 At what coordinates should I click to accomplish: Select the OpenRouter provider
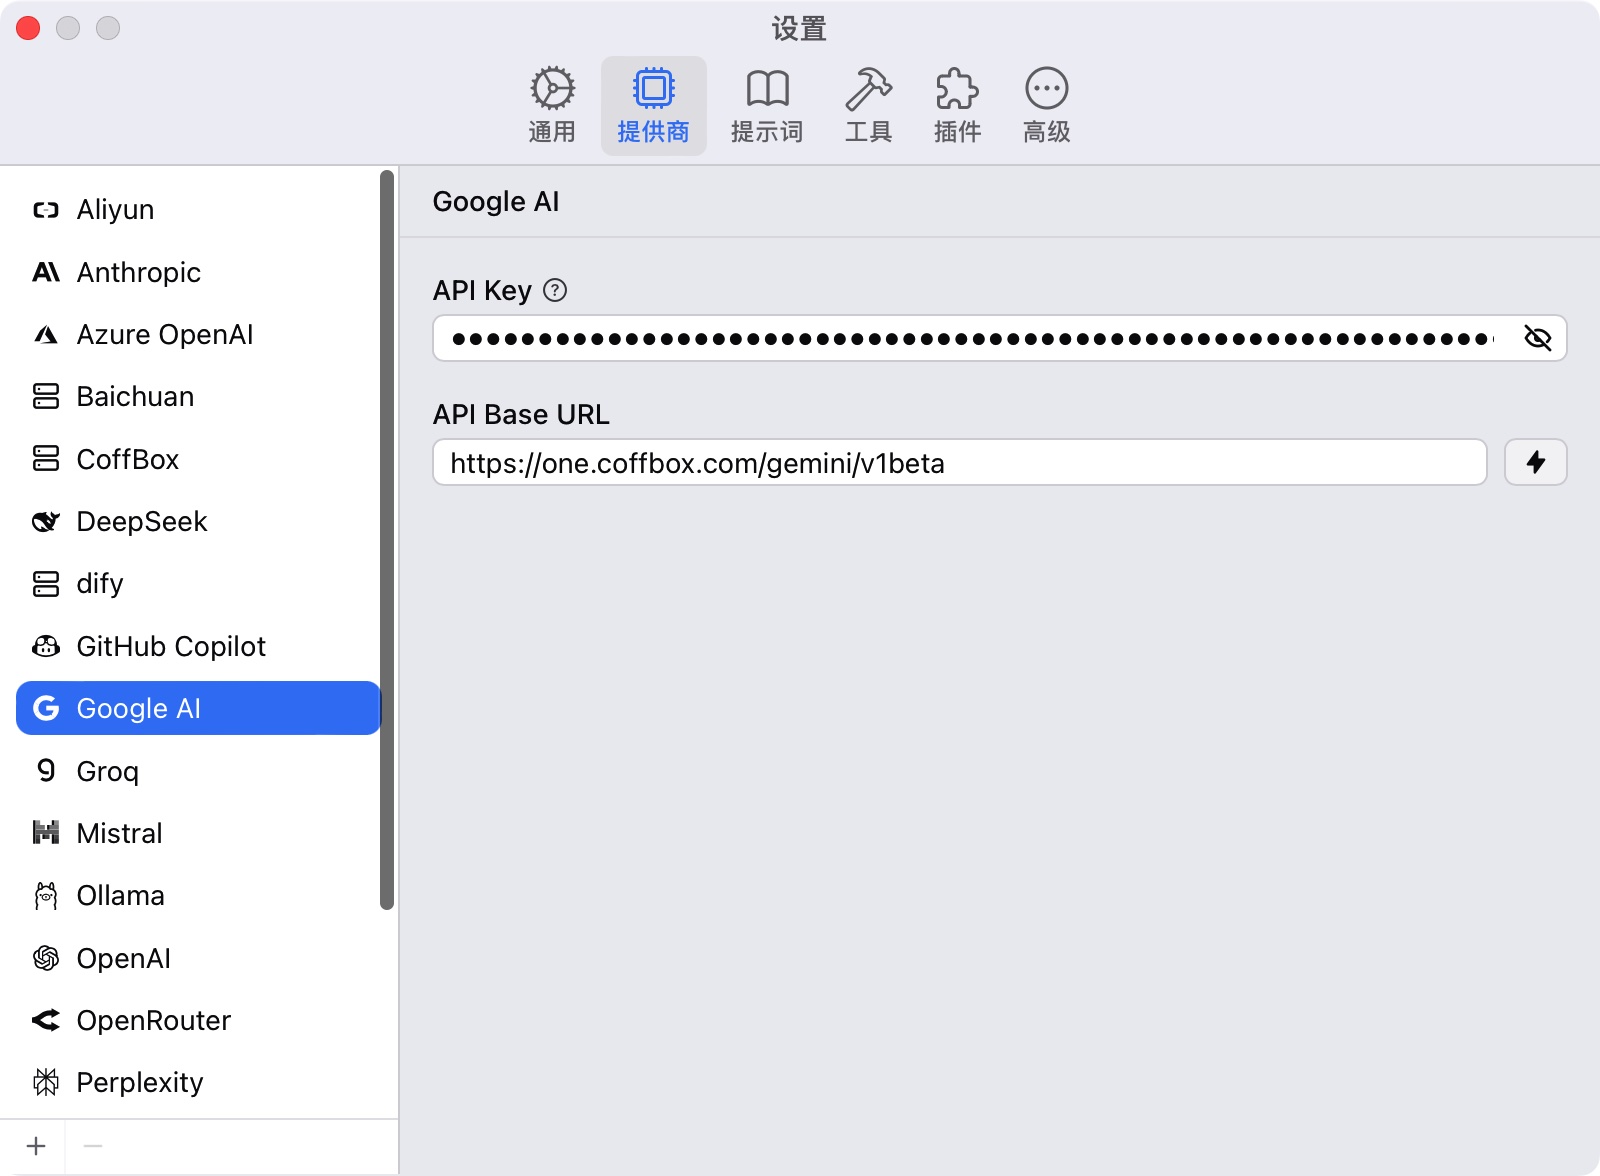(198, 1020)
